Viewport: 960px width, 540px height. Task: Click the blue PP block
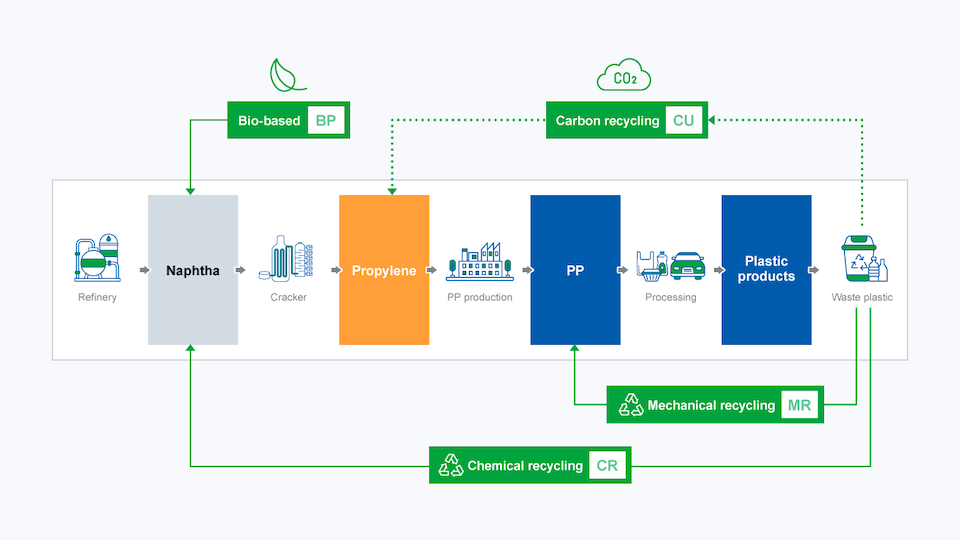(575, 270)
